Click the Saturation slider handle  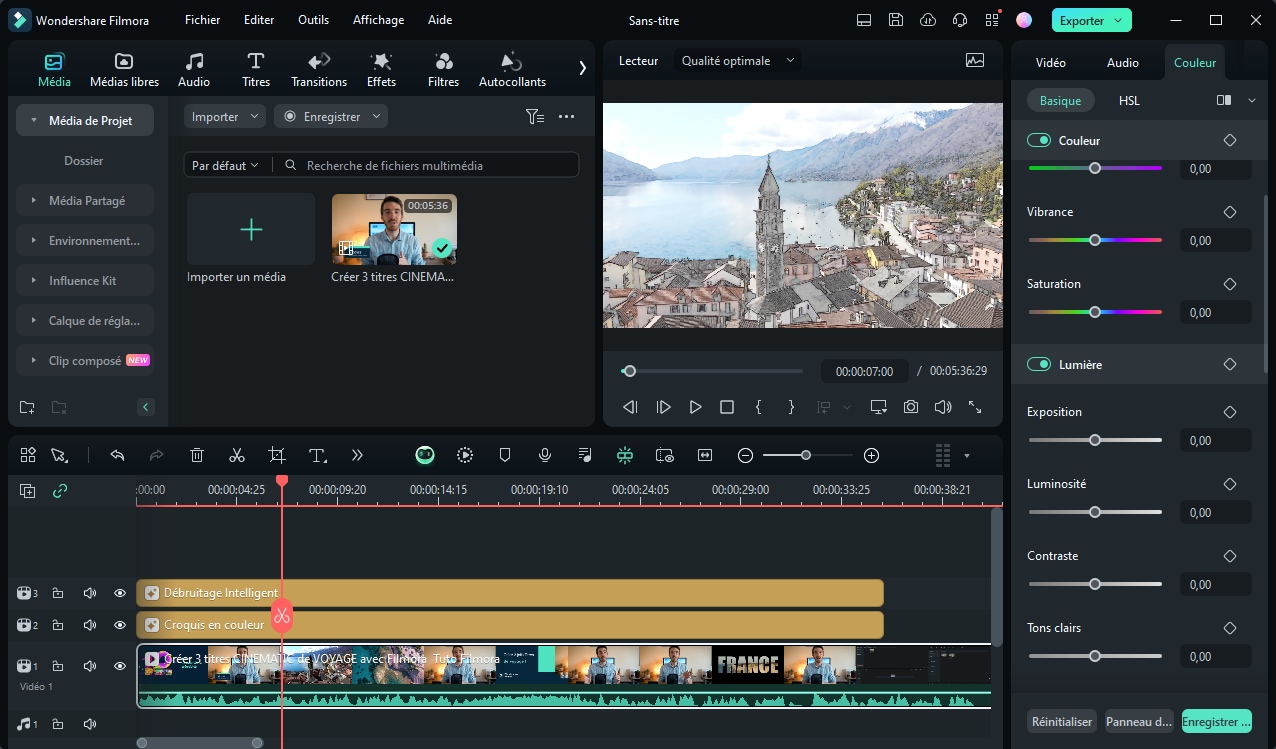click(1095, 312)
